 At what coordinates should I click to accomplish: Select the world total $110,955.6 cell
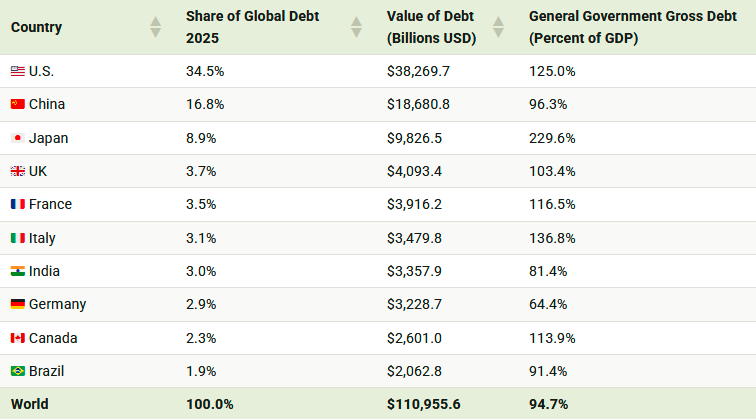click(425, 404)
